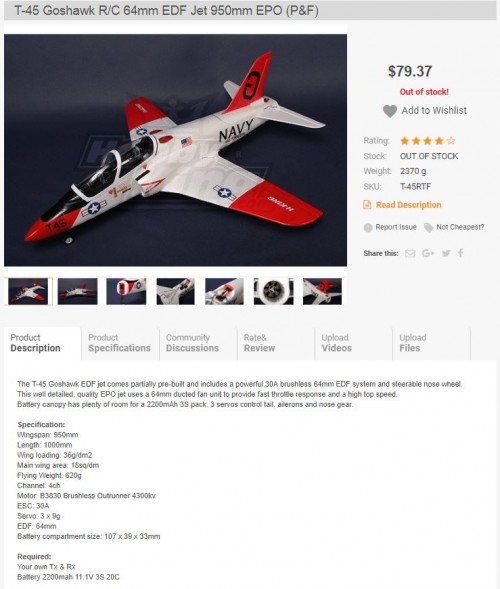Share on Facebook icon
Viewport: 500px width, 589px height.
pyautogui.click(x=461, y=253)
